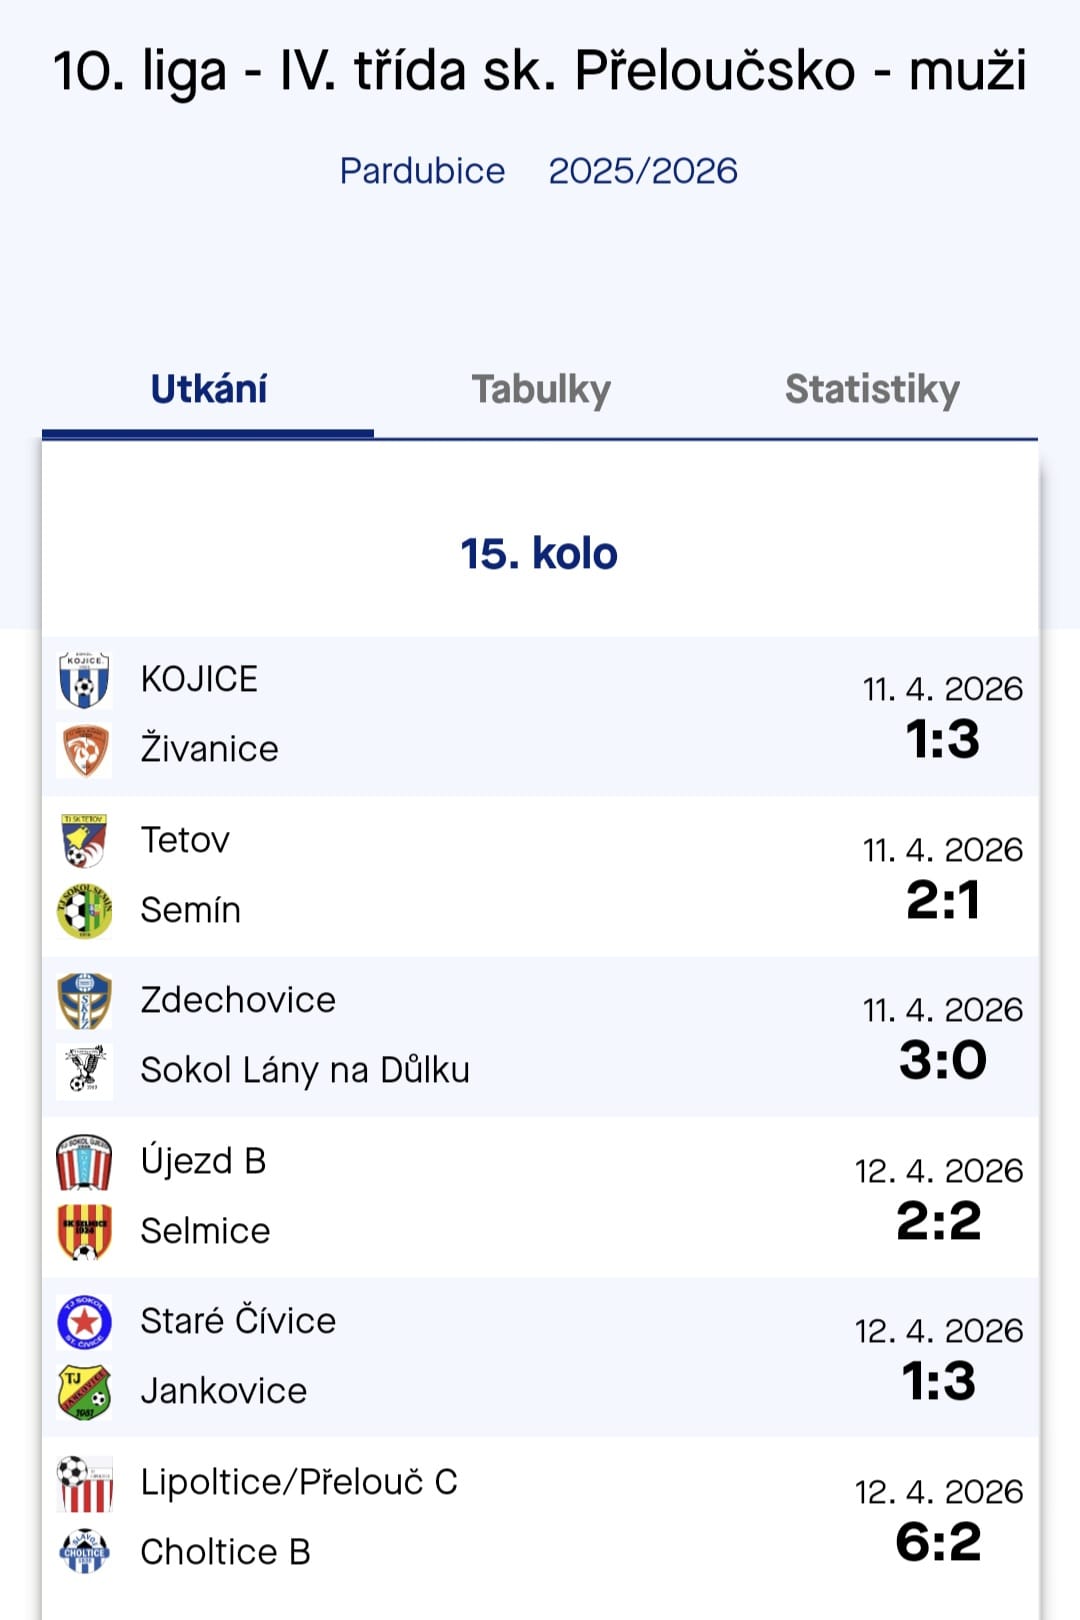The height and width of the screenshot is (1620, 1080).
Task: Open the Statistiky tab
Action: click(872, 390)
